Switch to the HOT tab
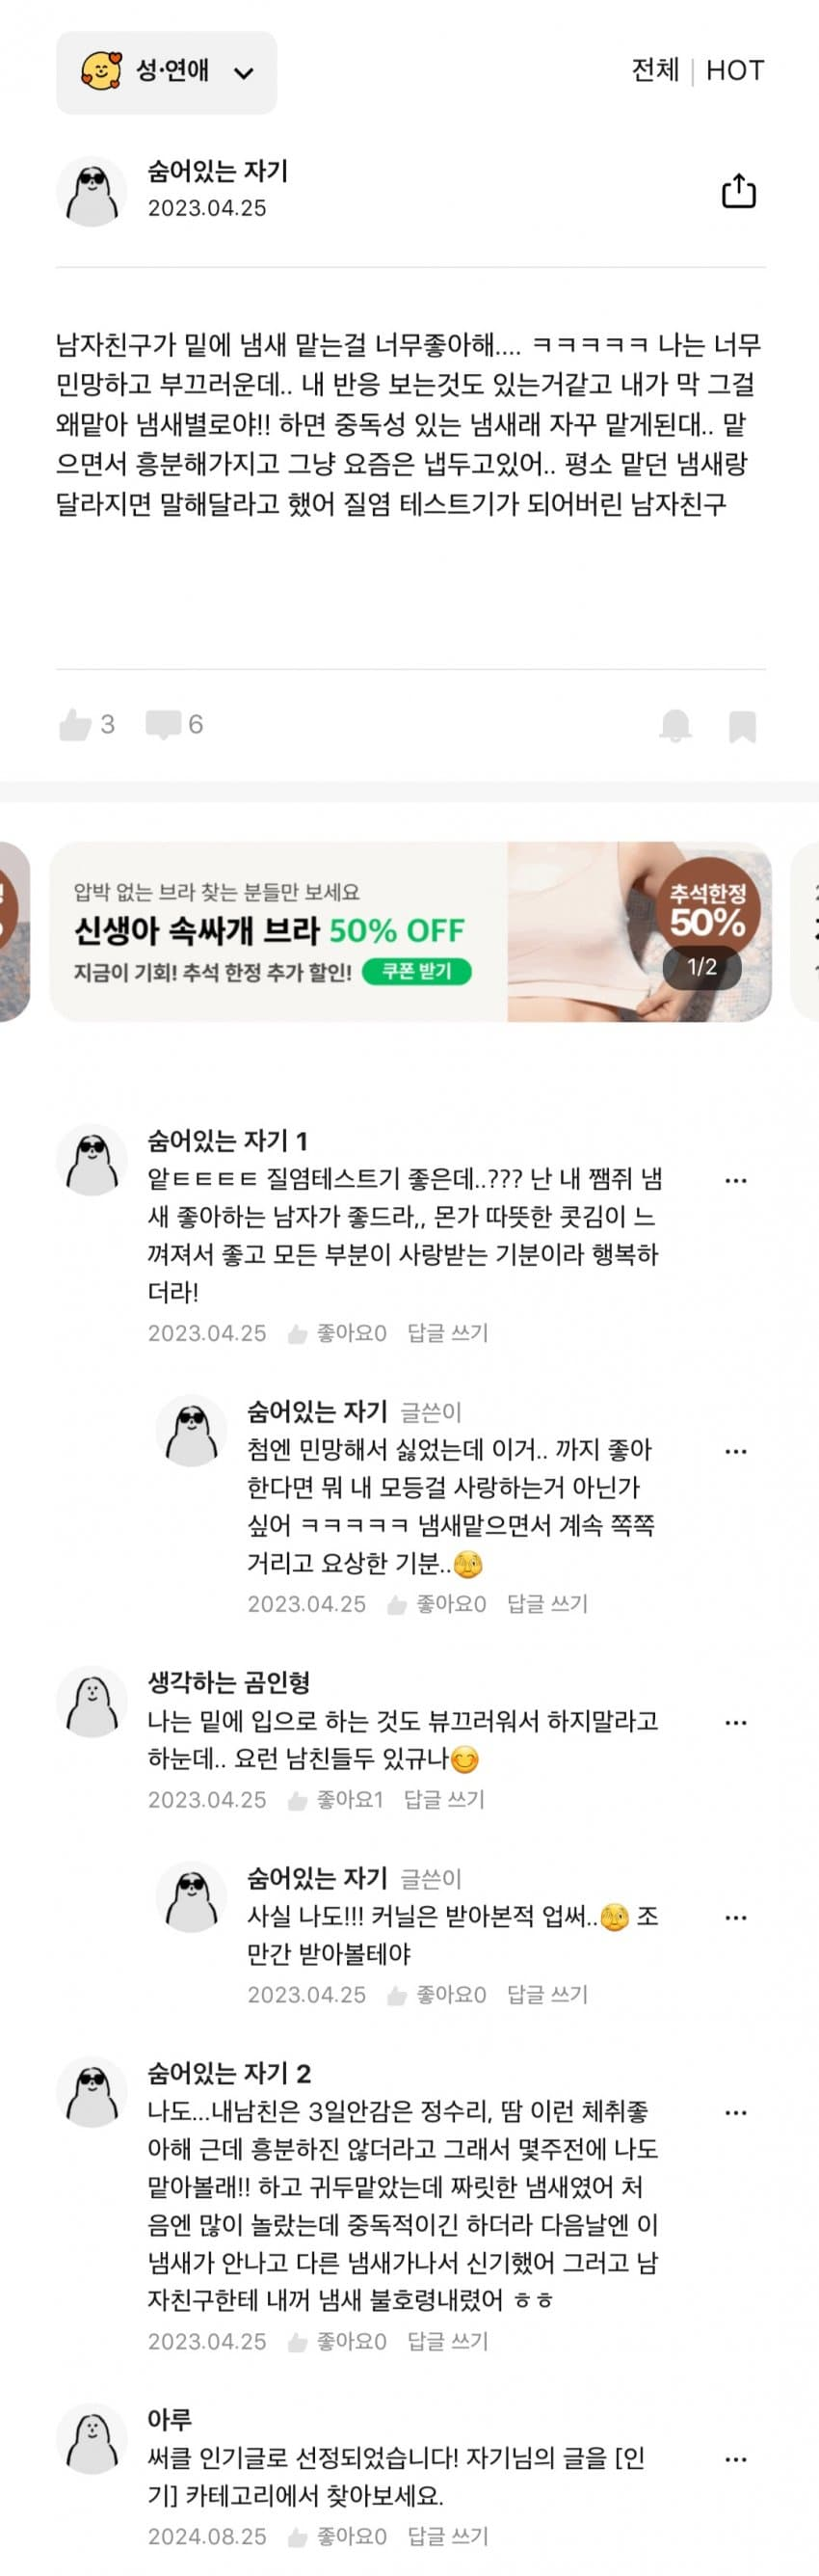Image resolution: width=819 pixels, height=2576 pixels. coord(735,70)
